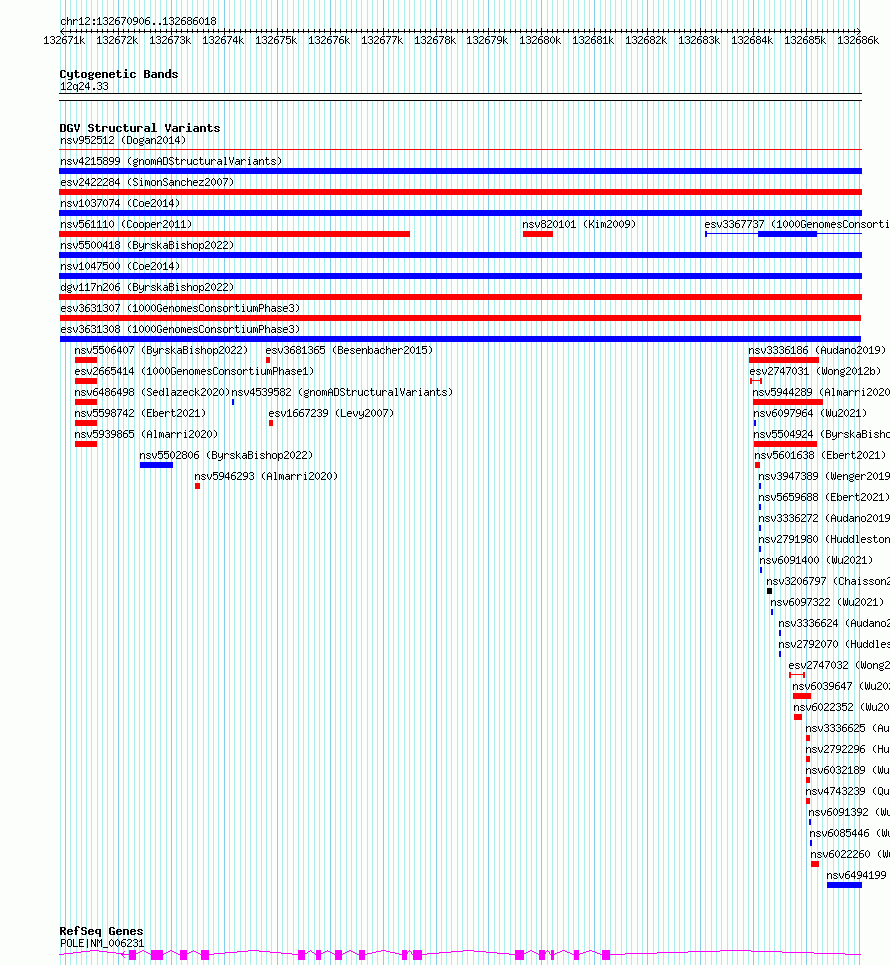890x965 pixels.
Task: Click nsv2791980 Huddleston variant label
Action: point(824,539)
